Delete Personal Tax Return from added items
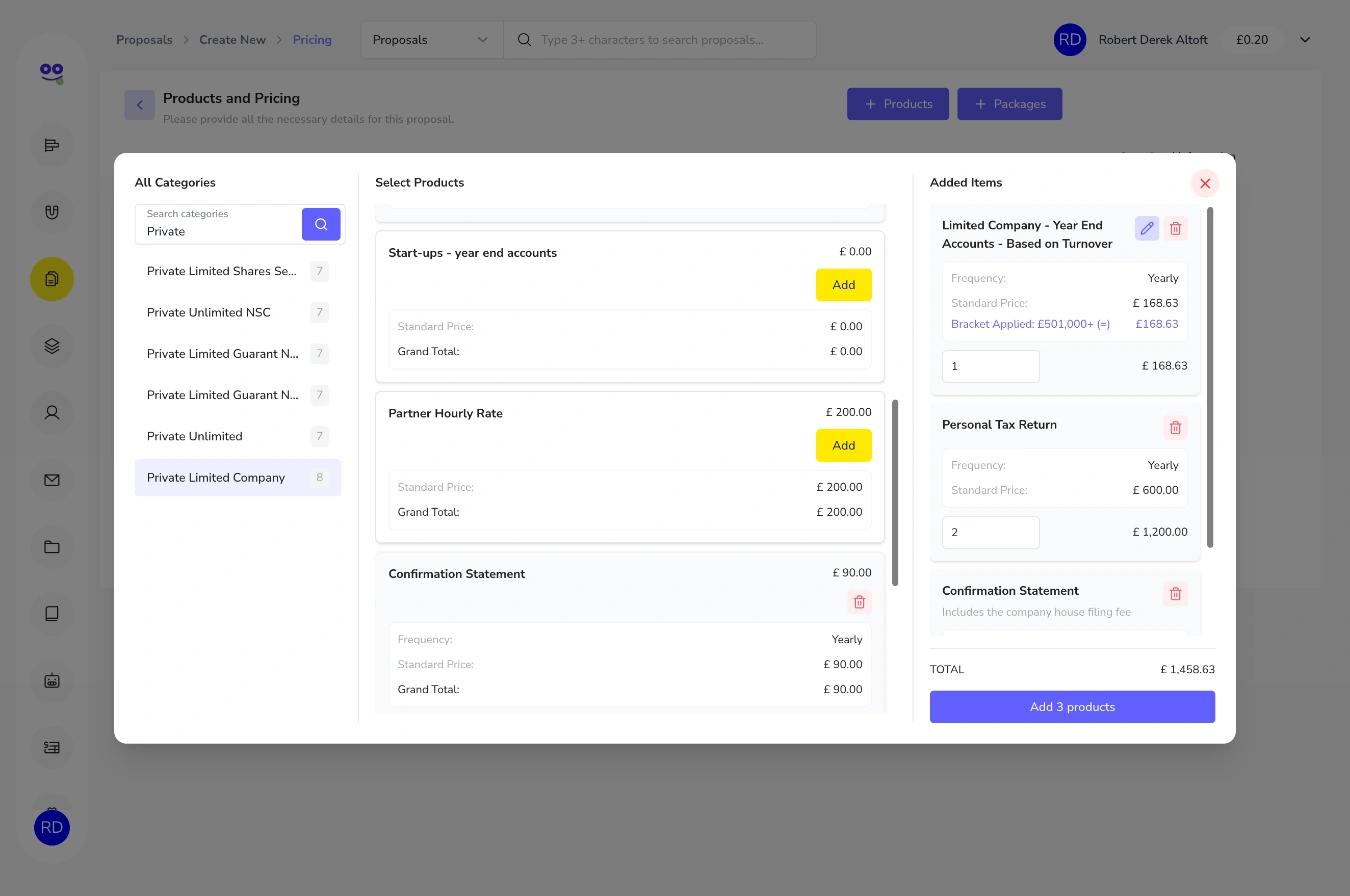 [x=1176, y=427]
